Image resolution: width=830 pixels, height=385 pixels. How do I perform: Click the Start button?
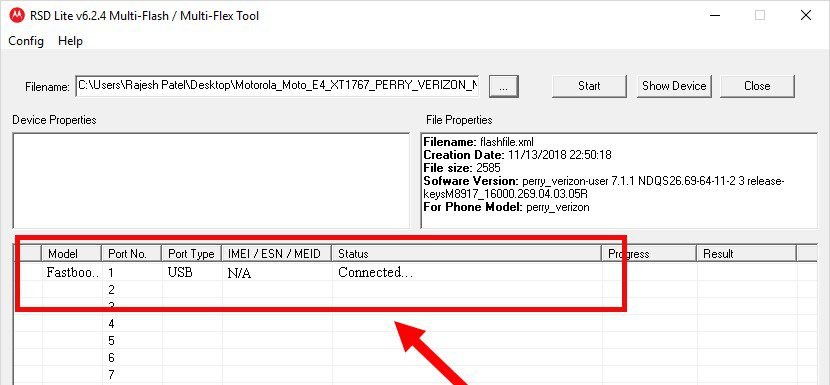(x=589, y=86)
